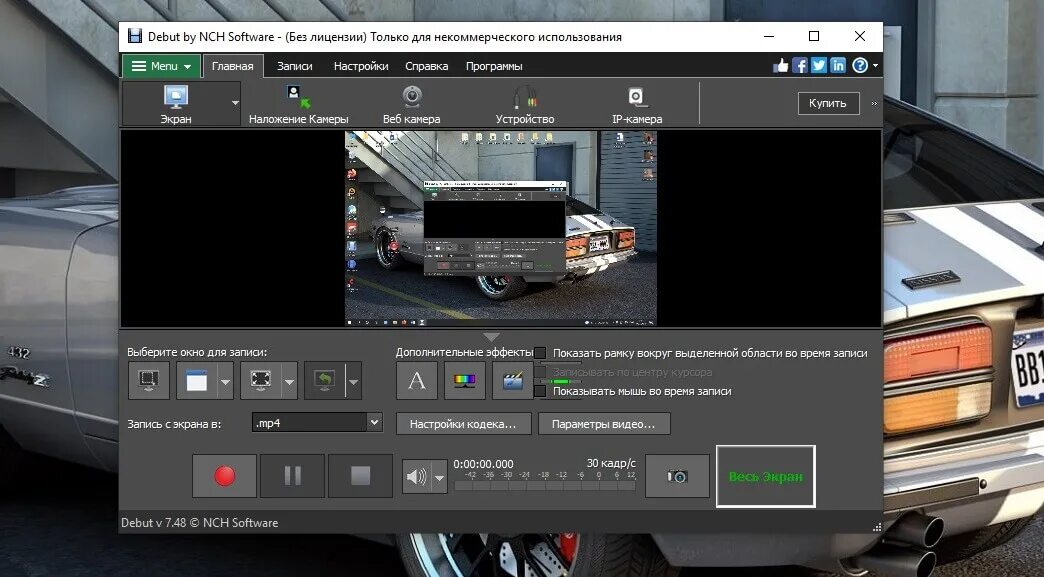The width and height of the screenshot is (1044, 577).
Task: Open the .mp4 format combo box
Action: [317, 423]
